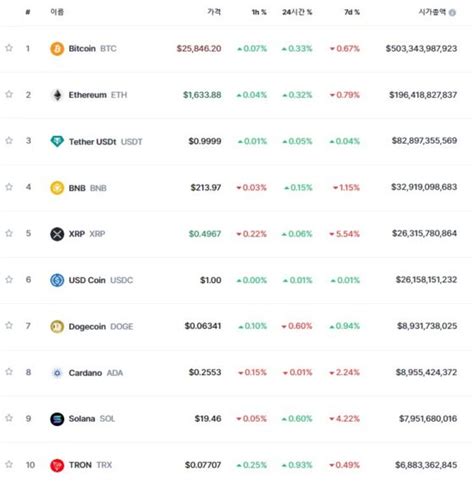Click the Bitcoin coin logo icon
Screen dimensions: 474x485
tap(57, 49)
